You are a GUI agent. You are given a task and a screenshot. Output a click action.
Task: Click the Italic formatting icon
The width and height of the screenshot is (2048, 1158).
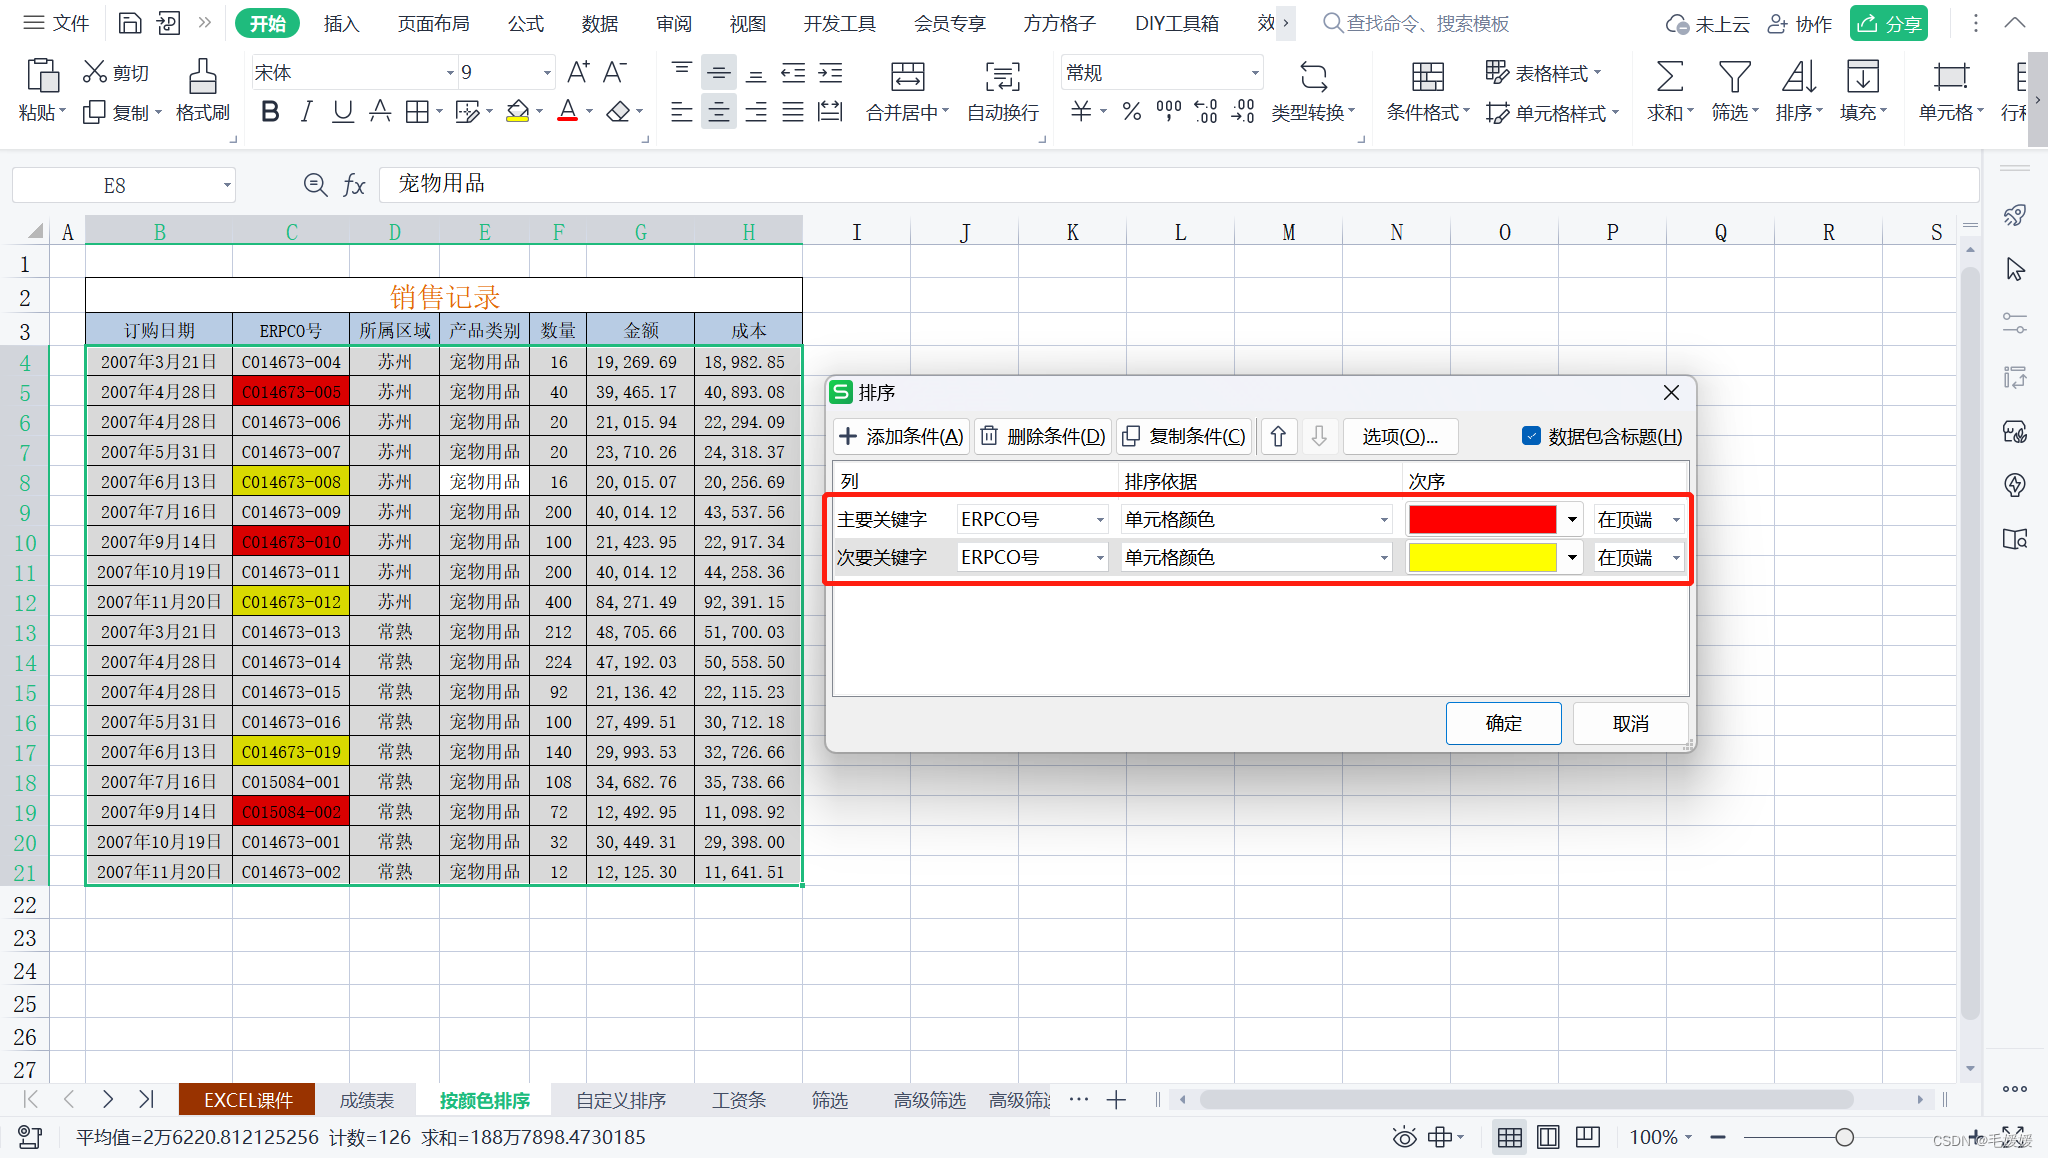point(306,111)
